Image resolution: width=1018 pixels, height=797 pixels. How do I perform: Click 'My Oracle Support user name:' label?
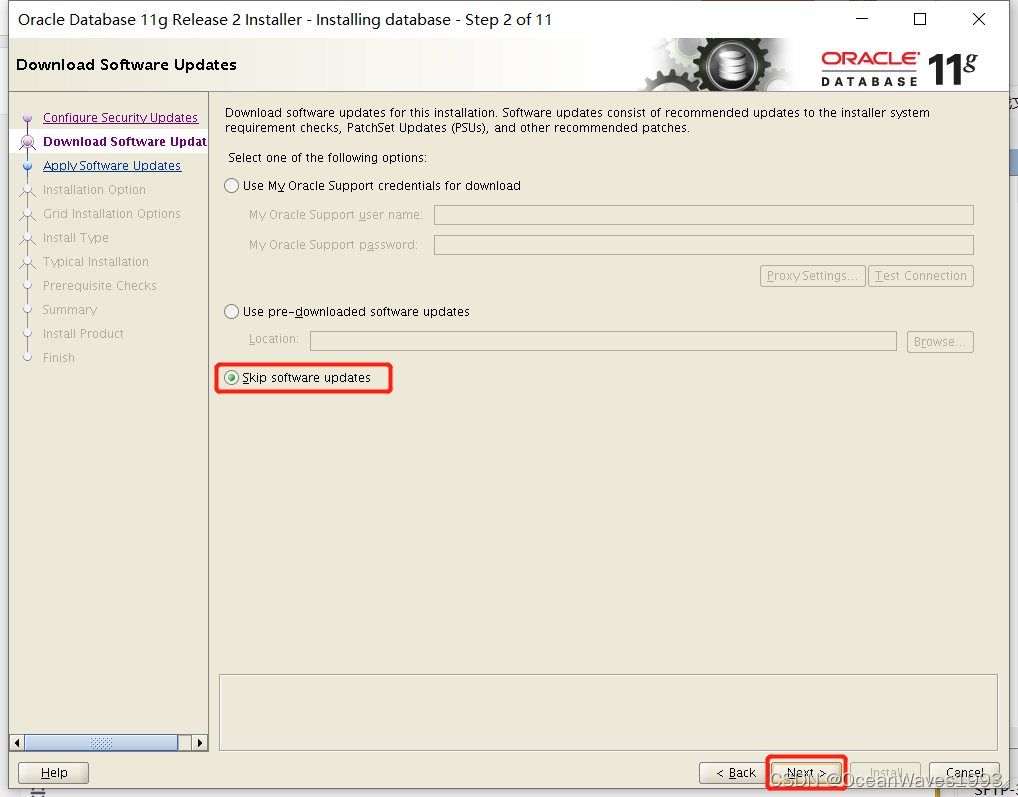(336, 215)
